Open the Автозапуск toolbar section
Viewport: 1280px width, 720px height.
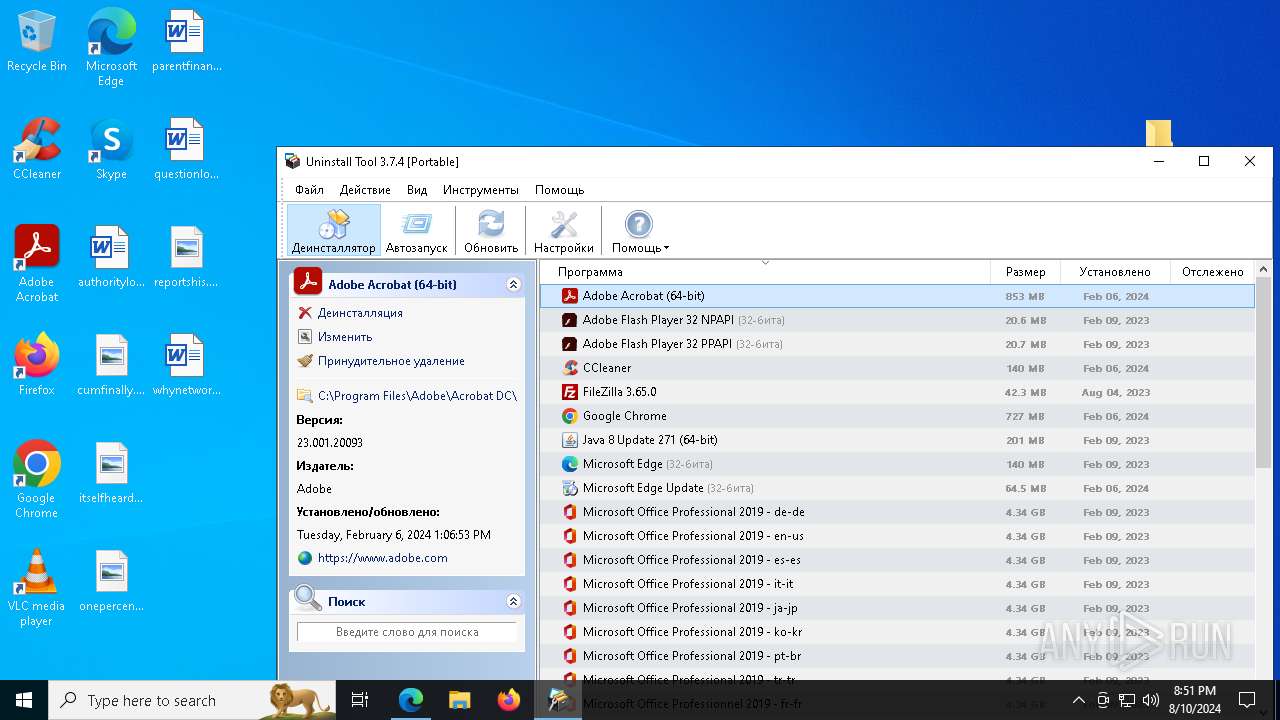tap(417, 231)
